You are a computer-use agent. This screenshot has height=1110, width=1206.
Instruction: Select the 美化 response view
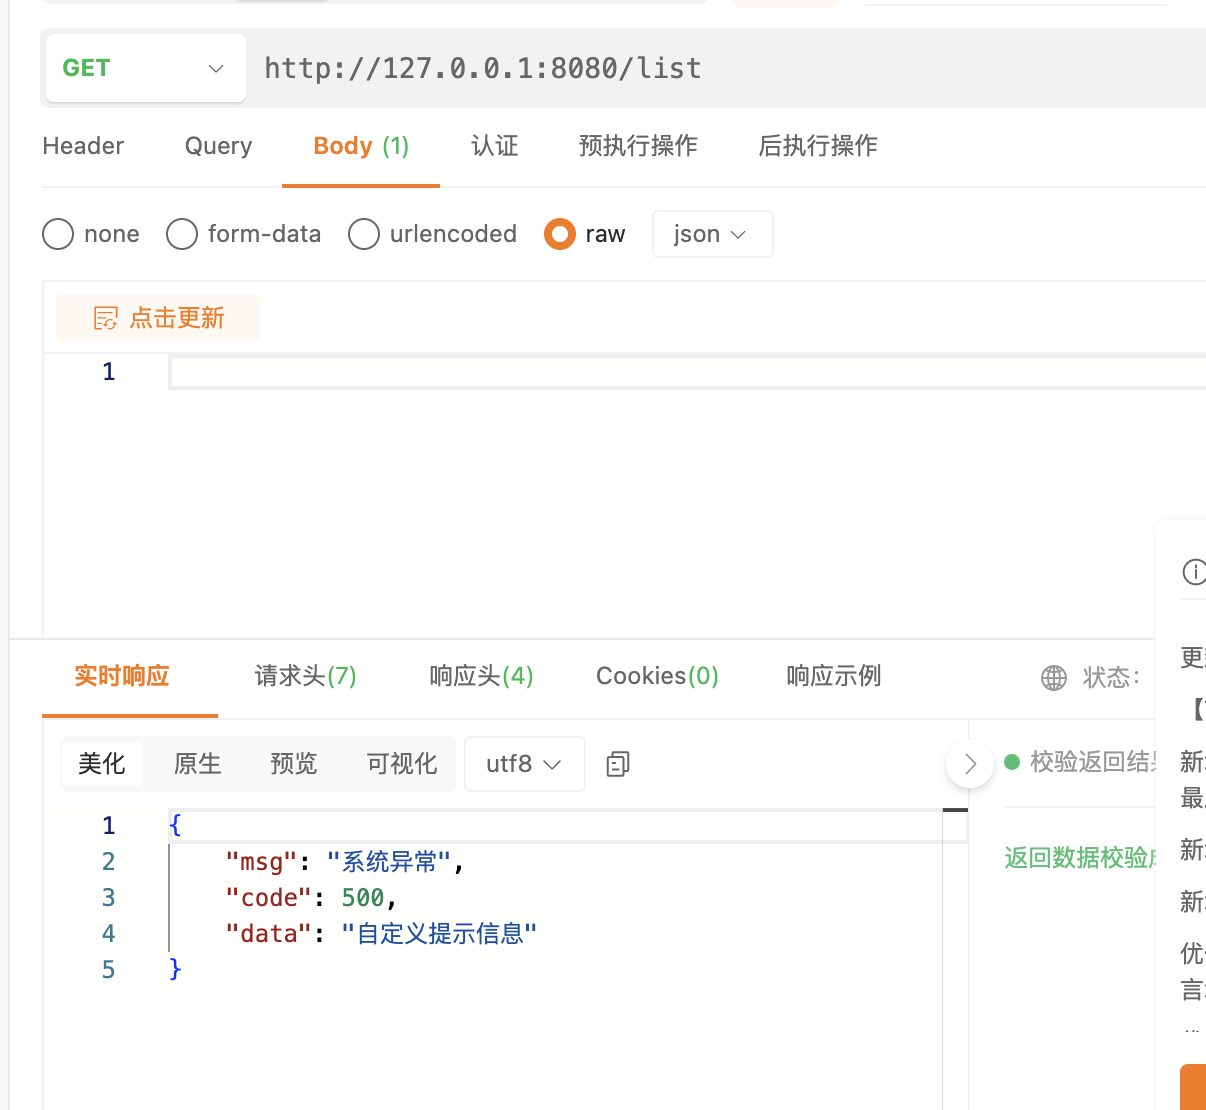[102, 764]
